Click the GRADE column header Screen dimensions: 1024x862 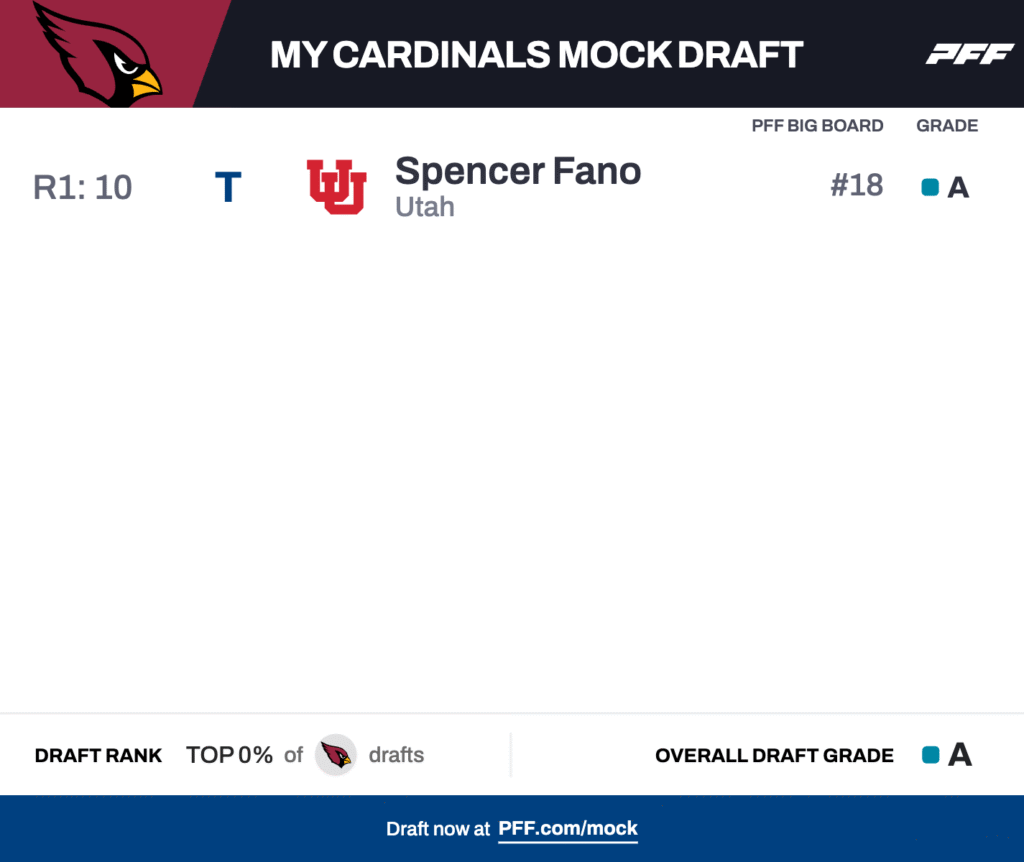coord(947,126)
